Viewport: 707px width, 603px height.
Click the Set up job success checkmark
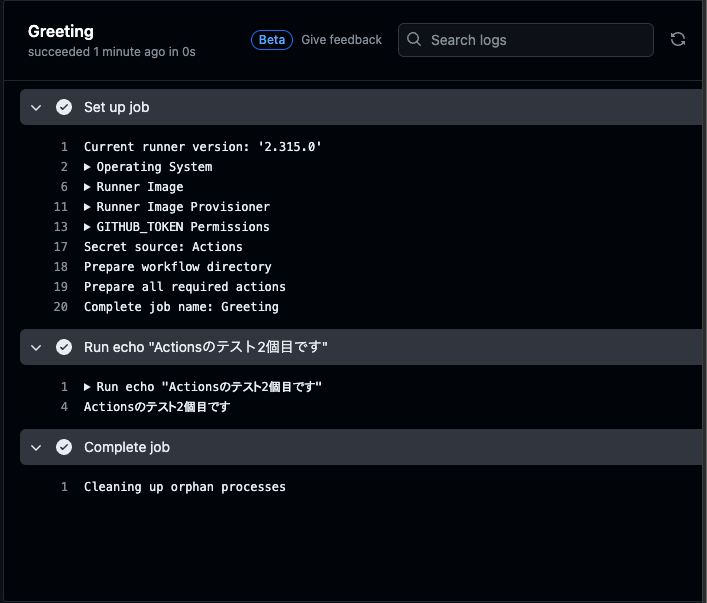(64, 107)
